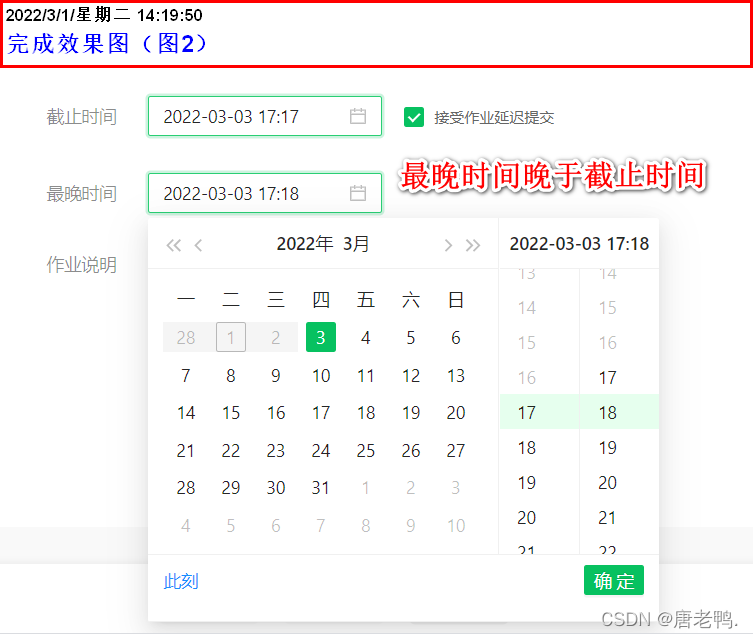Go to next month with right arrow
The image size is (753, 638).
click(x=448, y=245)
